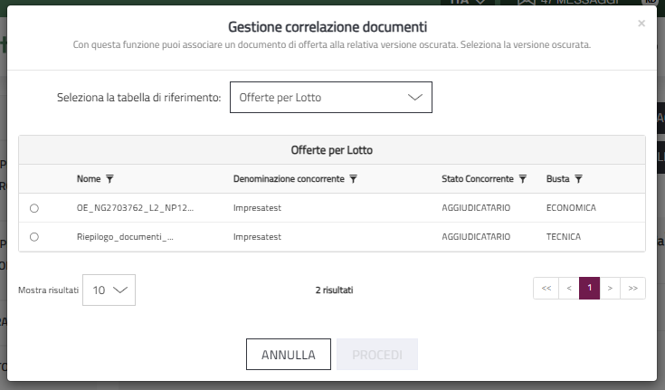665x390 pixels.
Task: Click the Nome column header
Action: [x=89, y=179]
